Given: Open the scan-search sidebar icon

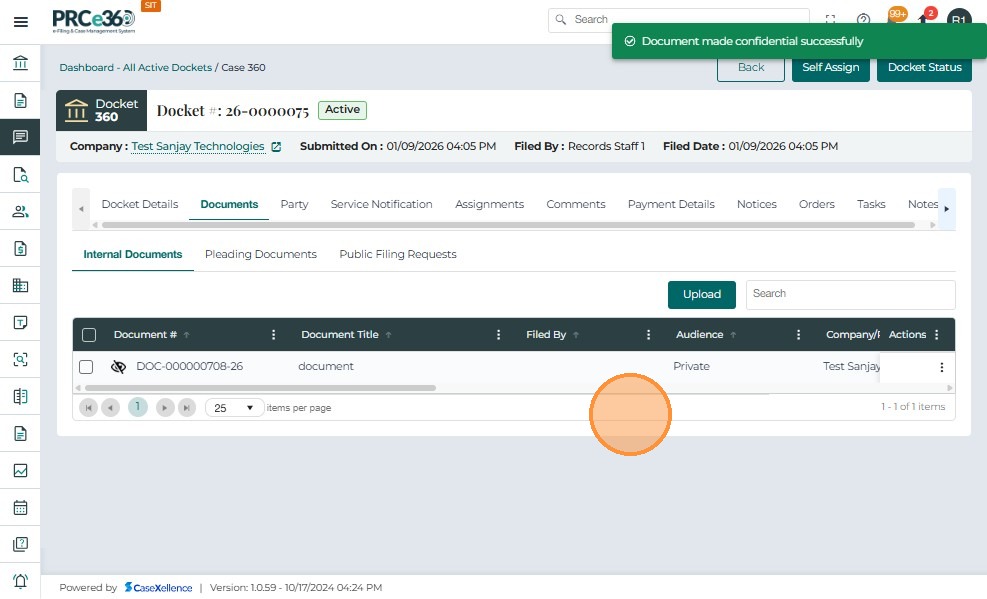Looking at the screenshot, I should (20, 359).
